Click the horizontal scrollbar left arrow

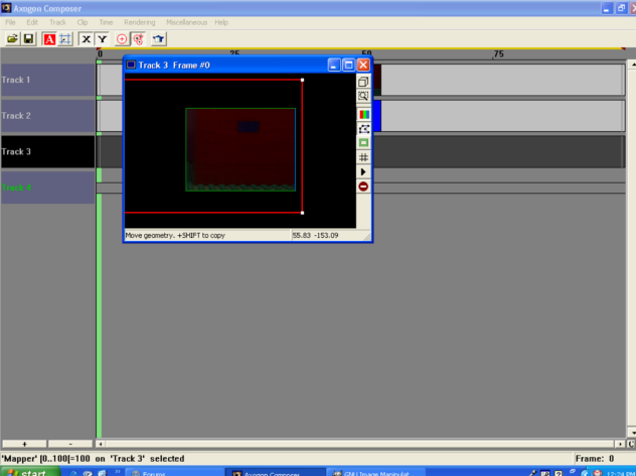101,444
